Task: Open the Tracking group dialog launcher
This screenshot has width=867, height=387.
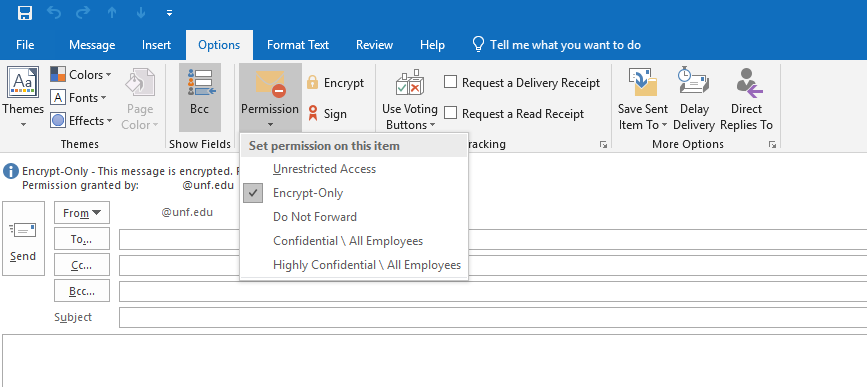Action: point(603,145)
